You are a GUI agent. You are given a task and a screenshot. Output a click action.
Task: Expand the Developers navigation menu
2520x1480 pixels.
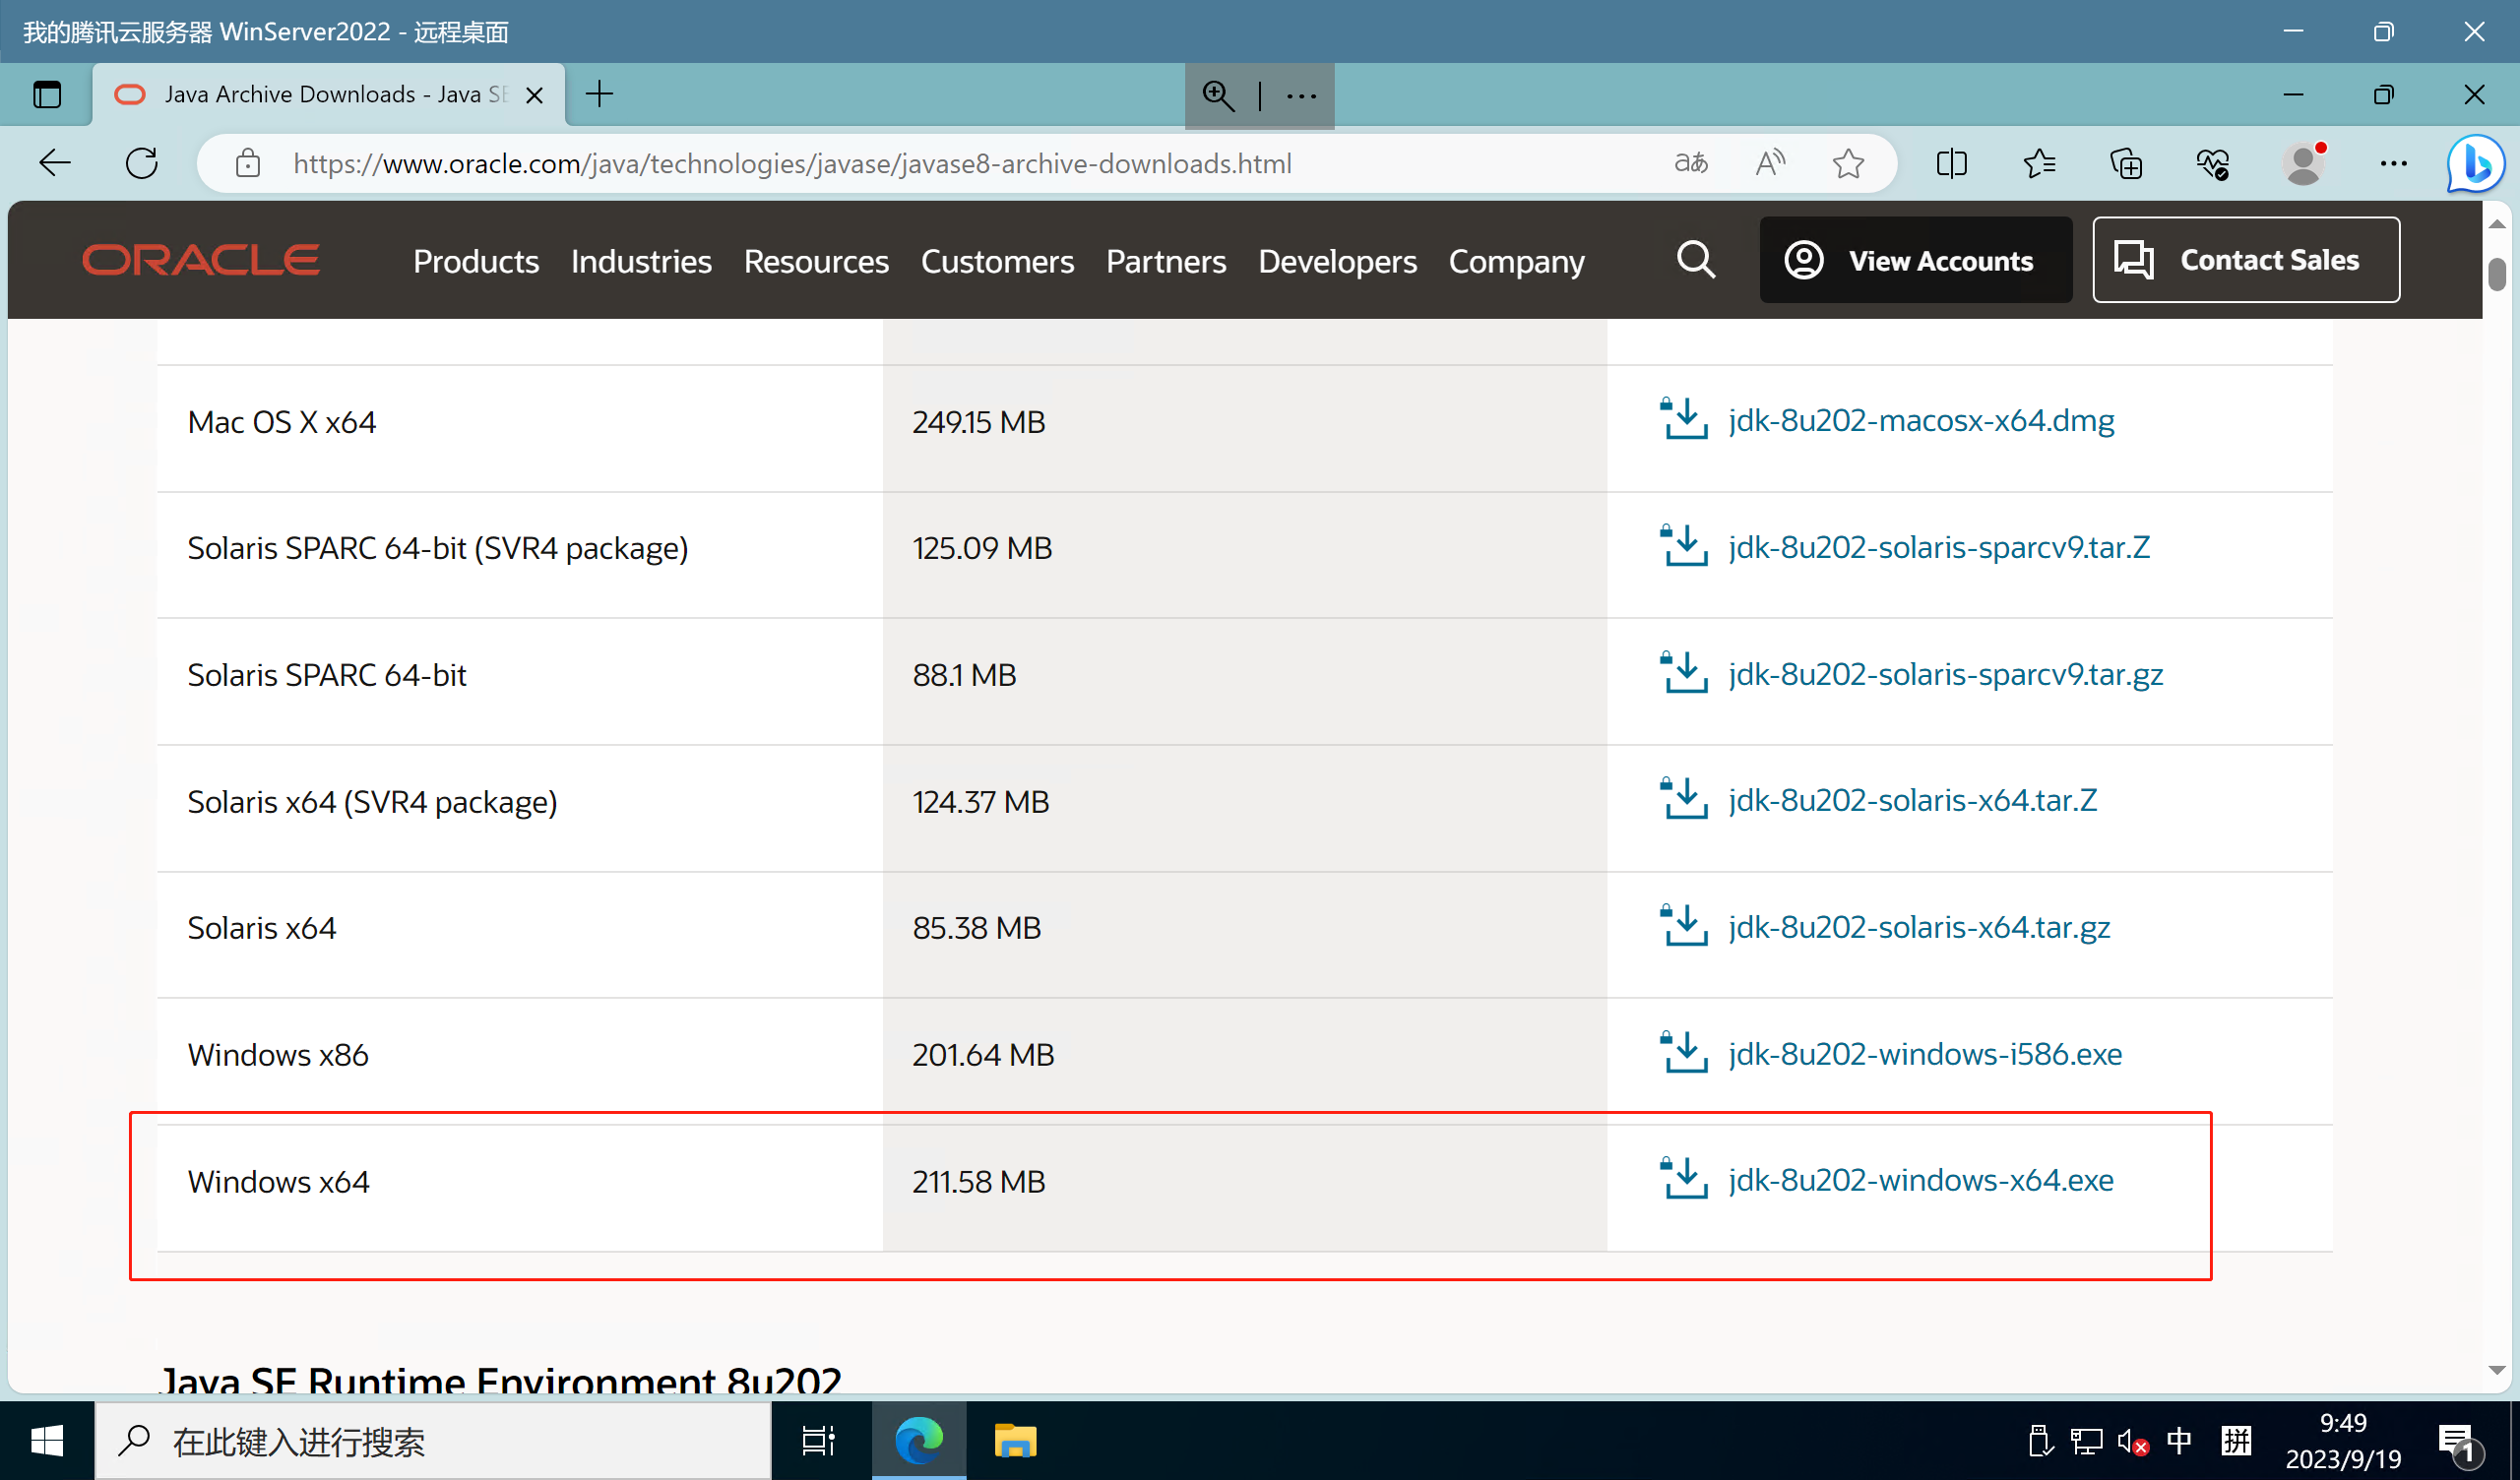pos(1337,261)
